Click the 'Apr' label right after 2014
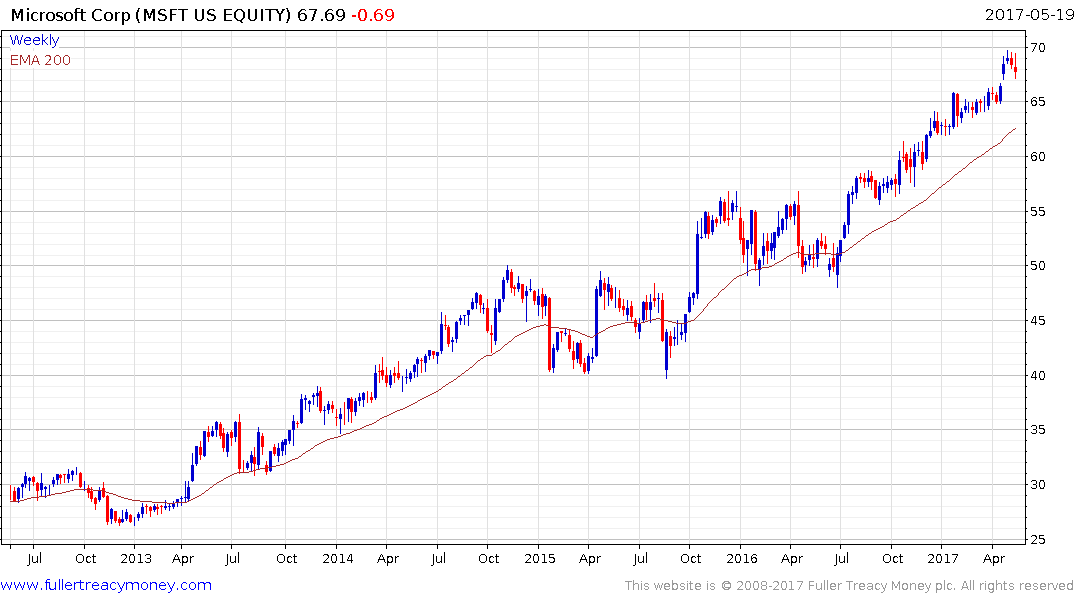This screenshot has width=1075, height=600. coord(388,558)
